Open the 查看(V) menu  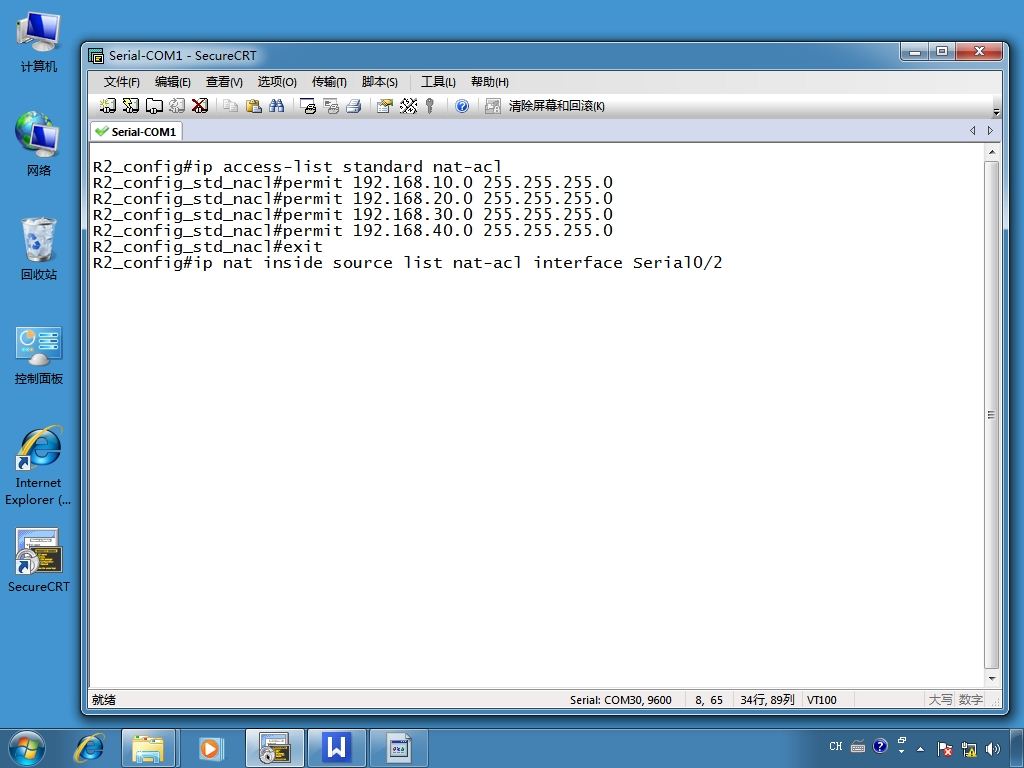pos(224,82)
